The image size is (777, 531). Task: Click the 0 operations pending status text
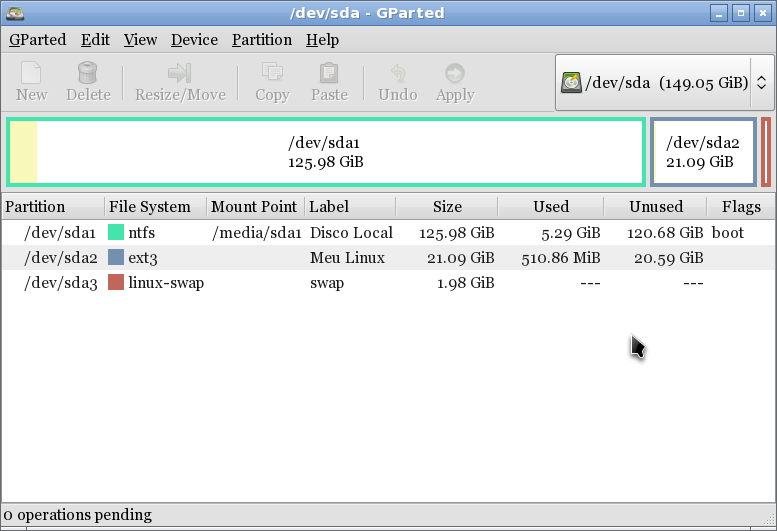point(78,515)
